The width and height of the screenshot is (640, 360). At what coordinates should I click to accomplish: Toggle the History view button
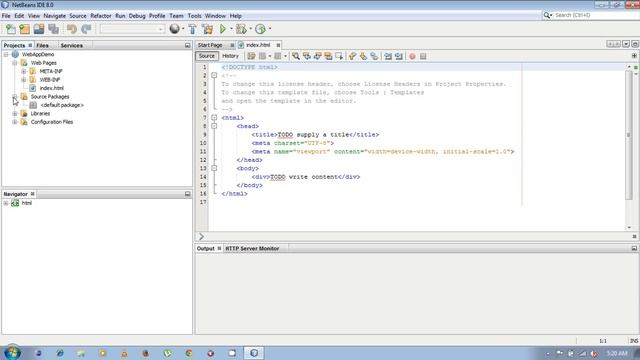tap(230, 56)
